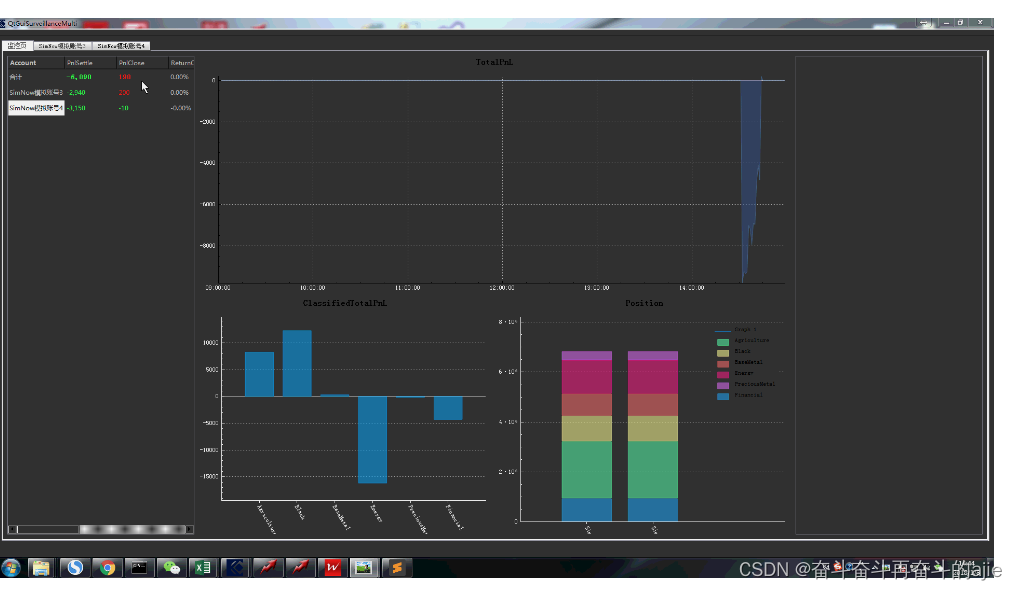
Task: Click the -6,090 PnlSettle value
Action: pyautogui.click(x=79, y=77)
